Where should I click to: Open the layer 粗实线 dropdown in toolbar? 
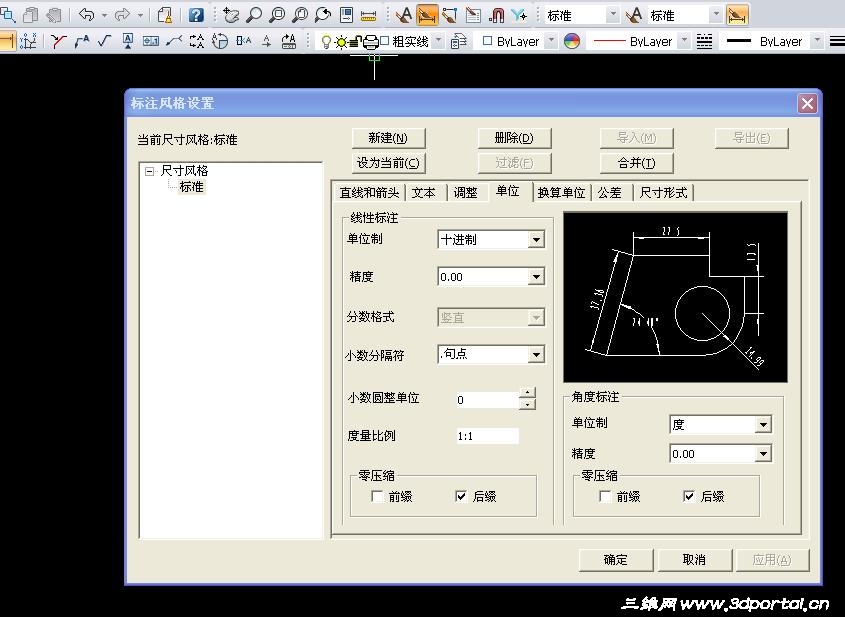point(439,41)
